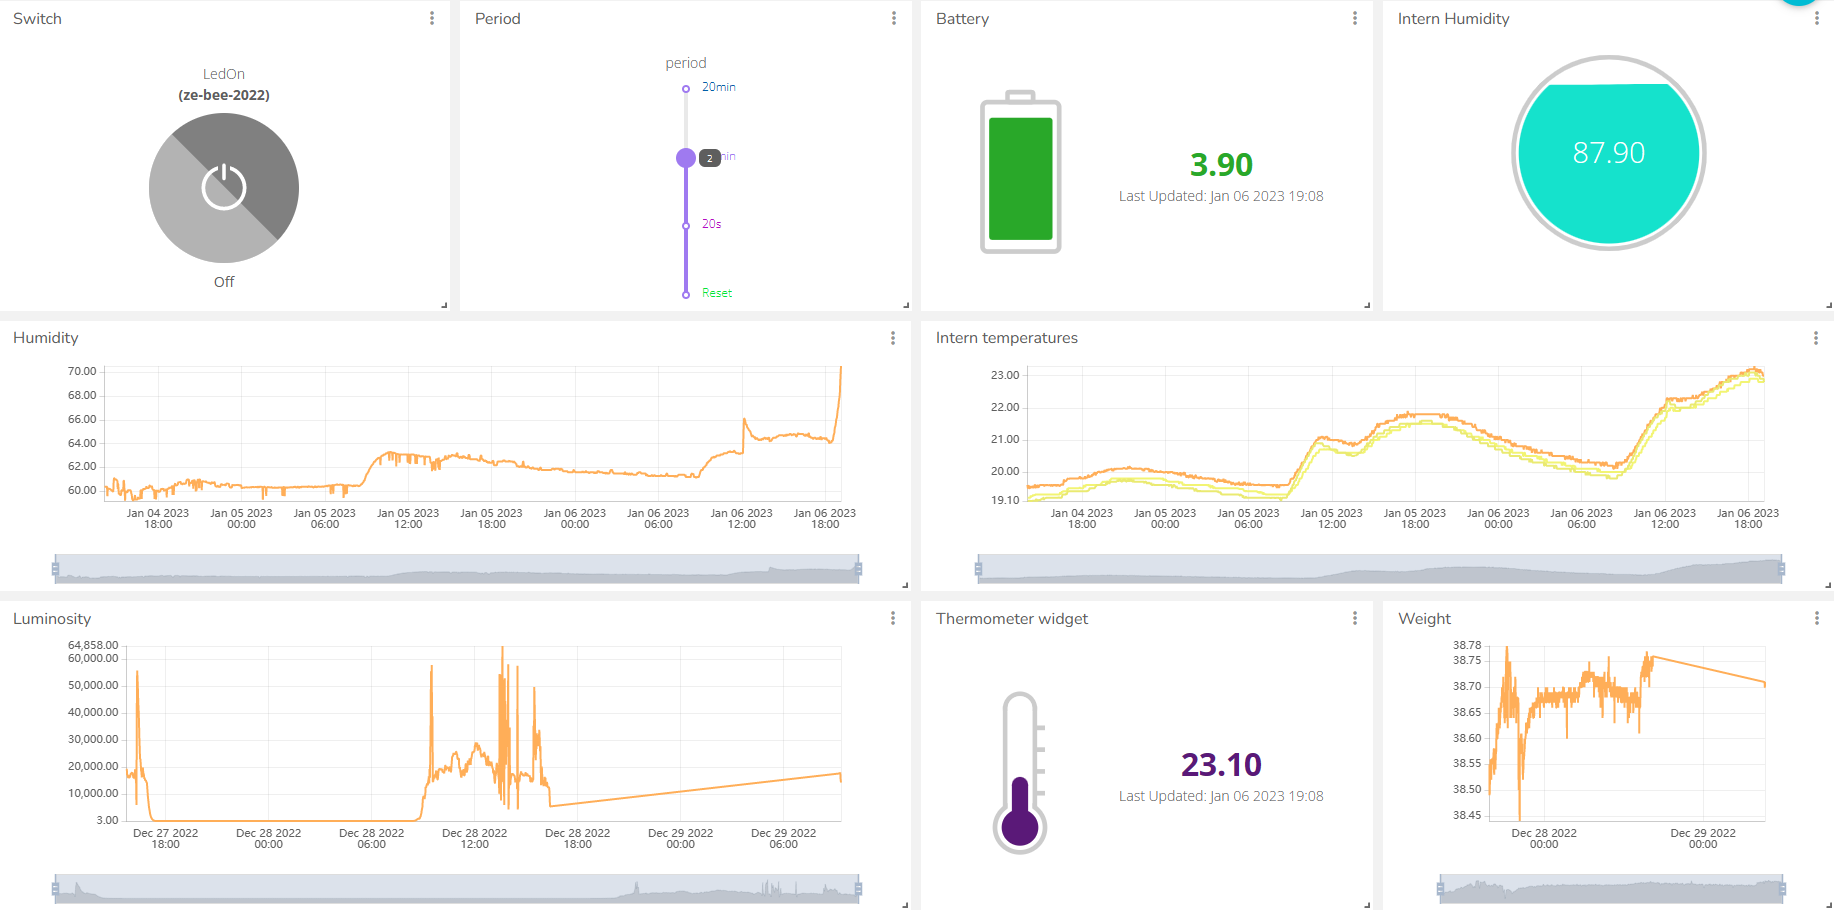Open the Thermometer widget options menu
The width and height of the screenshot is (1834, 910).
point(1355,618)
